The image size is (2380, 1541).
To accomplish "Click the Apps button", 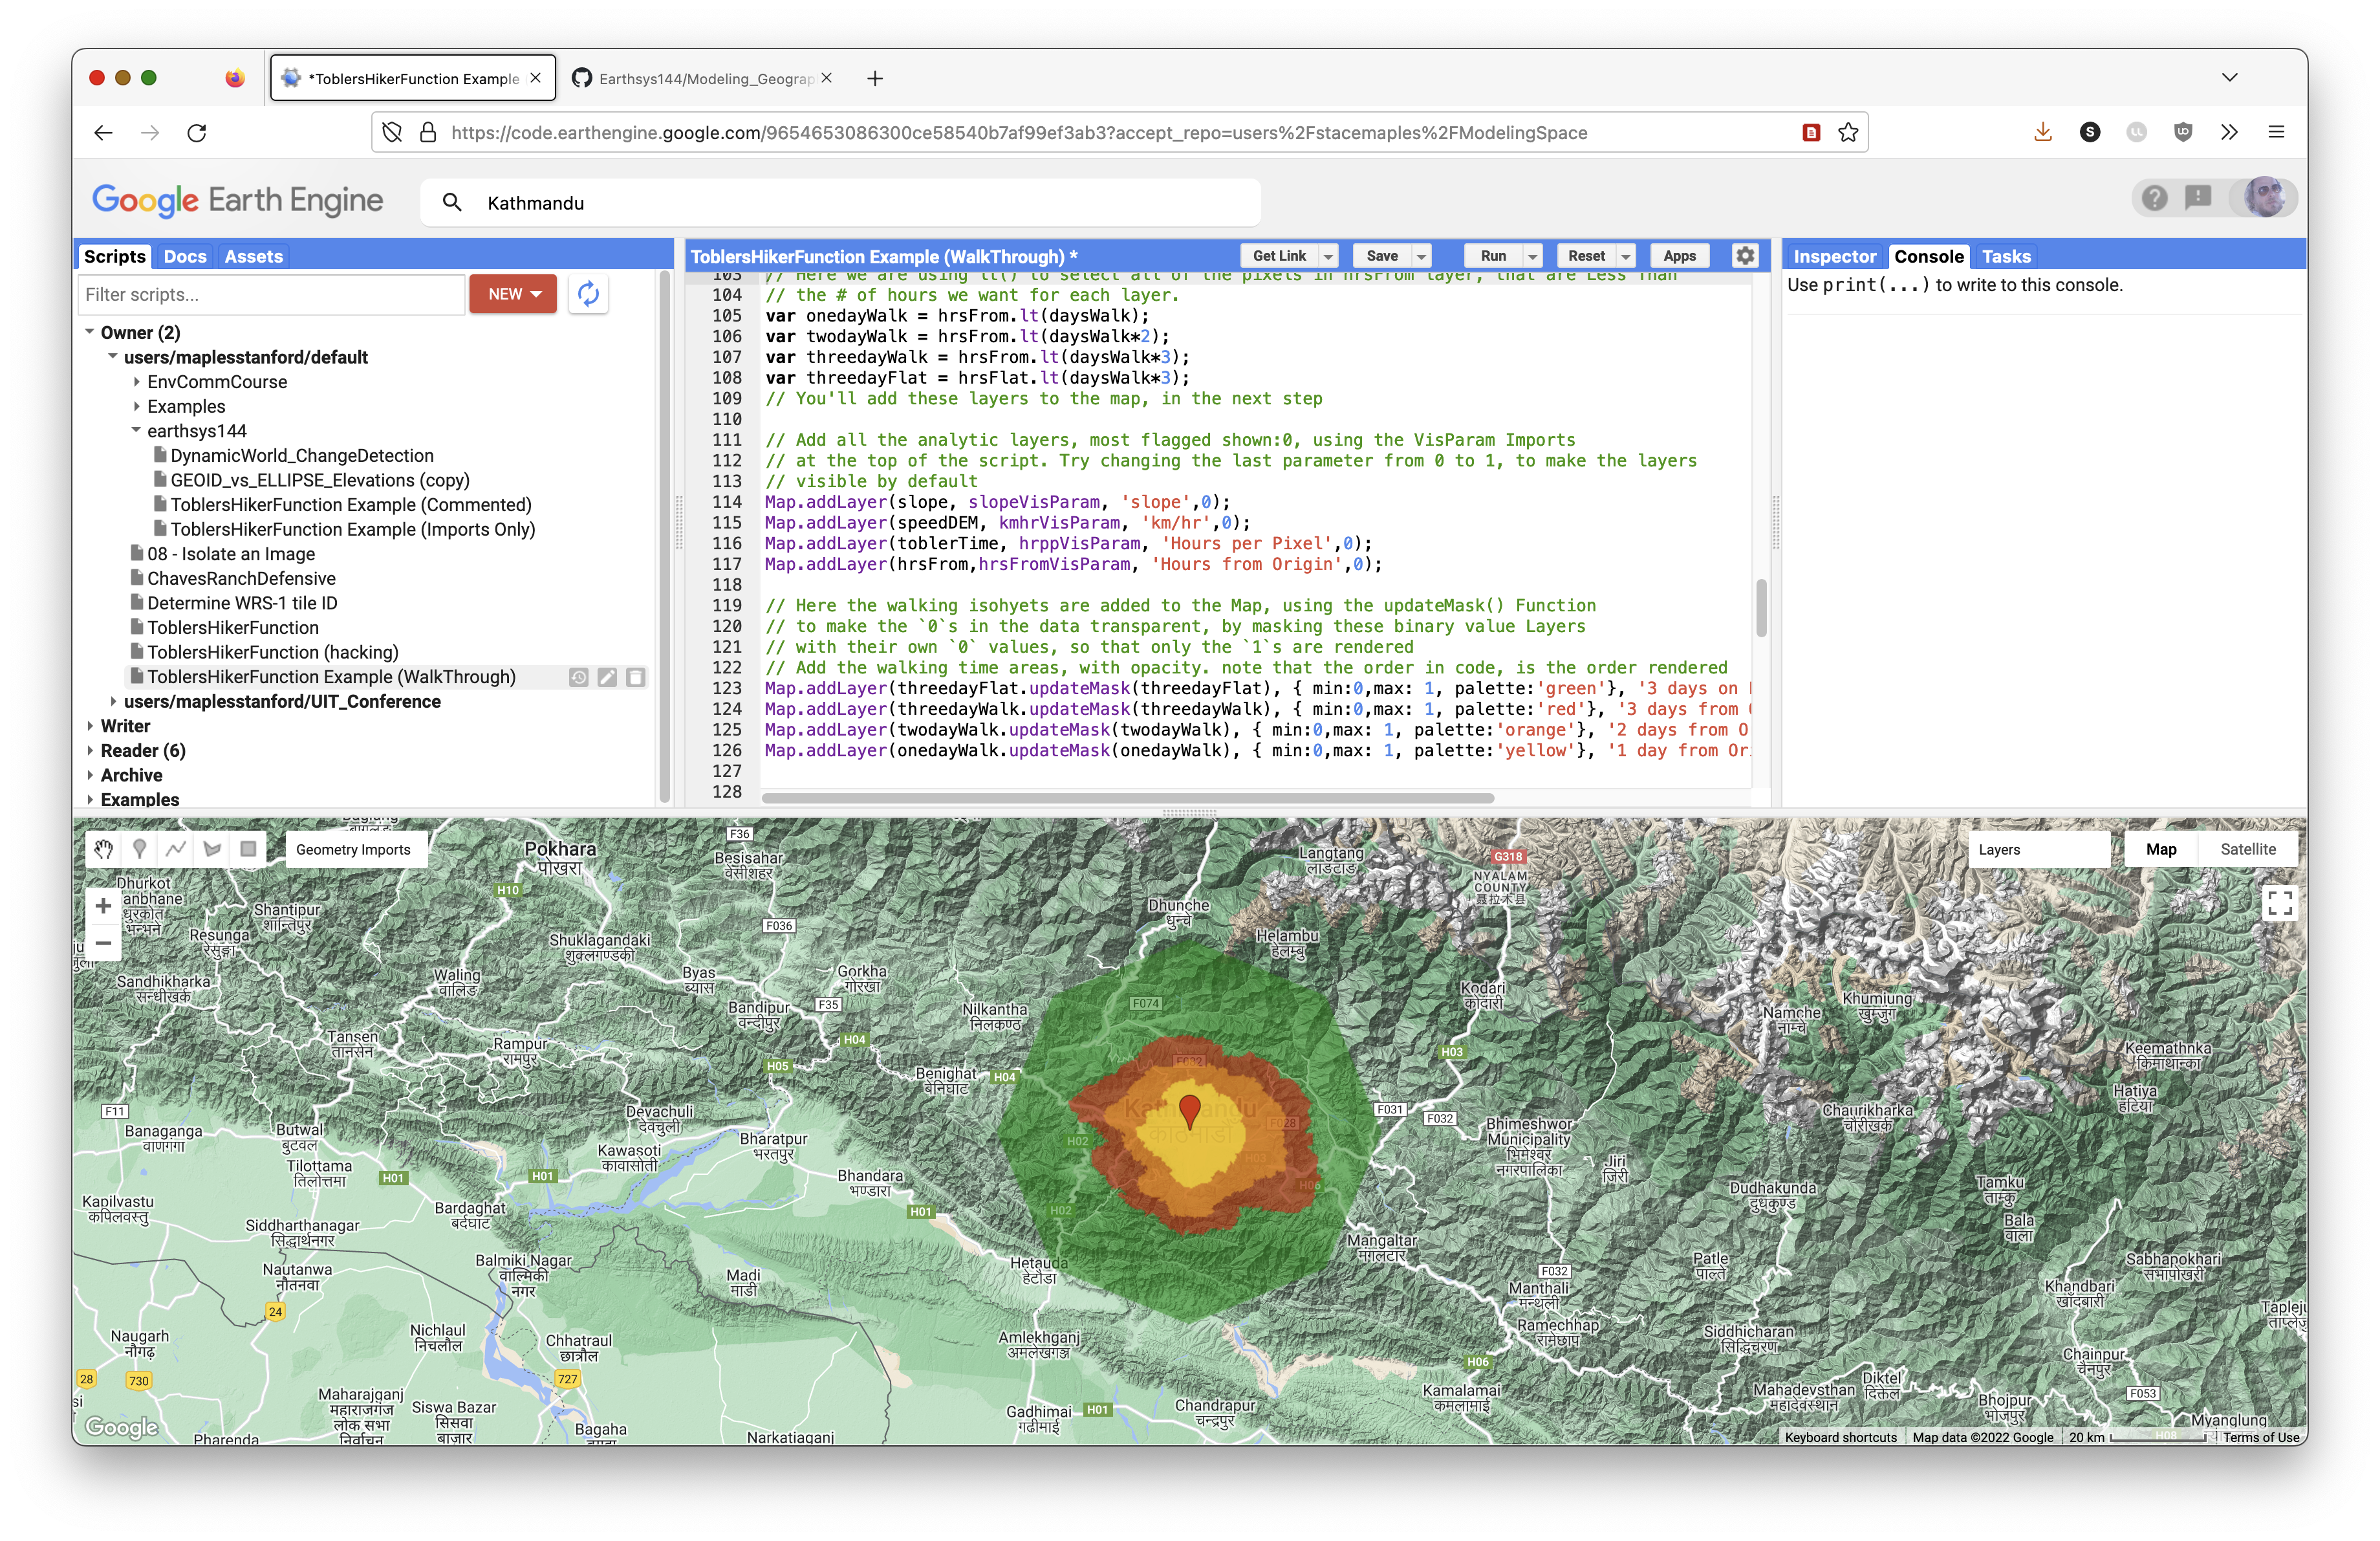I will (1679, 256).
